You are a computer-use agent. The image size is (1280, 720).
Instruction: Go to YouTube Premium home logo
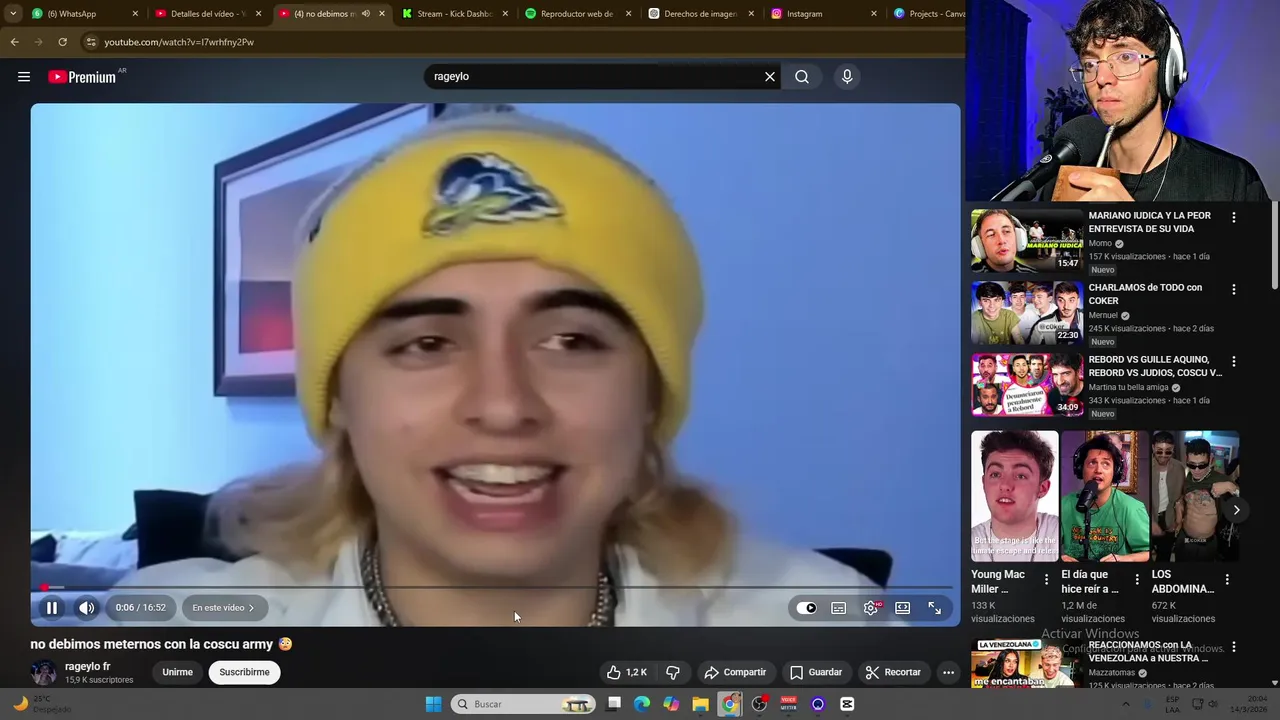click(x=82, y=77)
